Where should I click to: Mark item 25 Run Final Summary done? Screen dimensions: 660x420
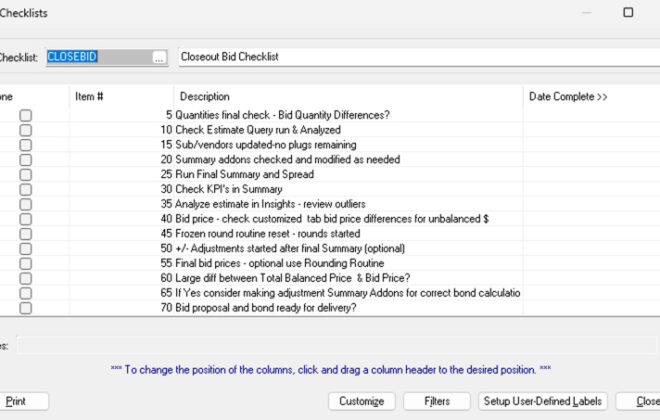(x=25, y=174)
